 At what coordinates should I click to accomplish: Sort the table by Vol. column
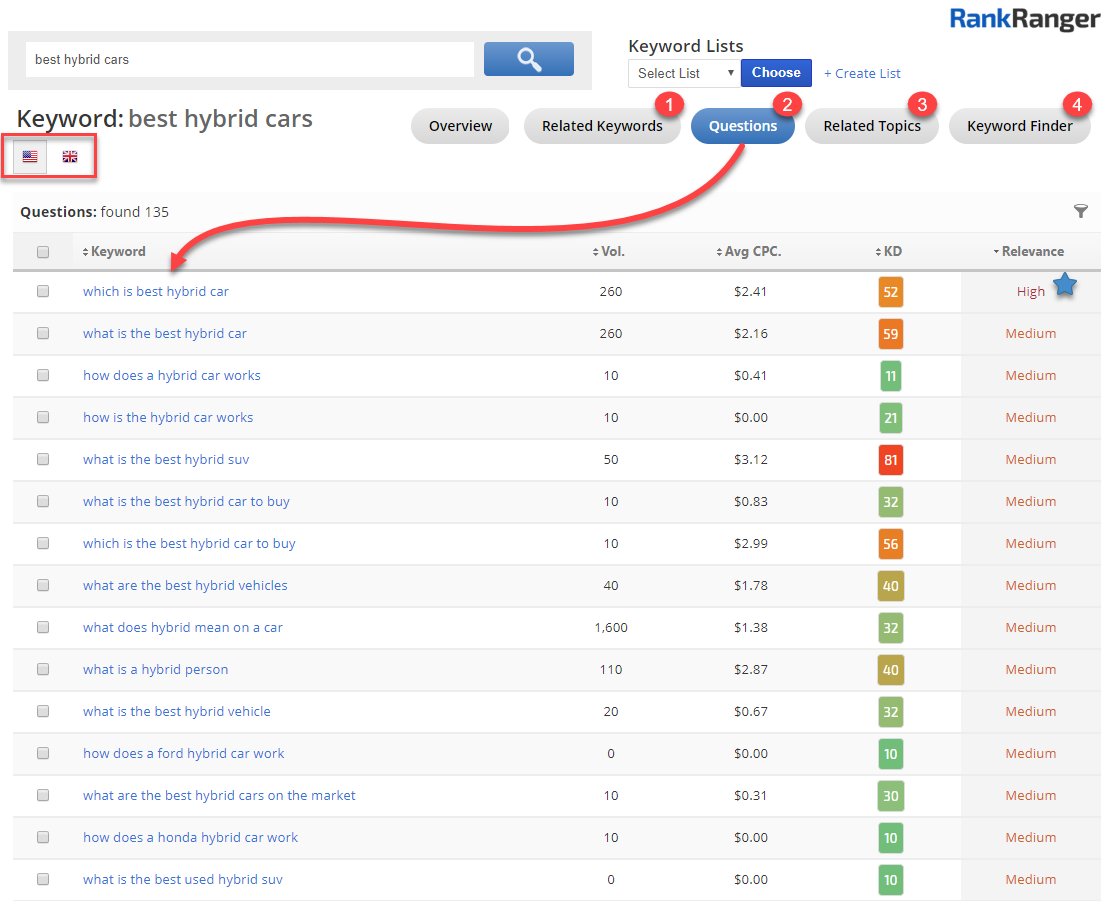click(609, 252)
